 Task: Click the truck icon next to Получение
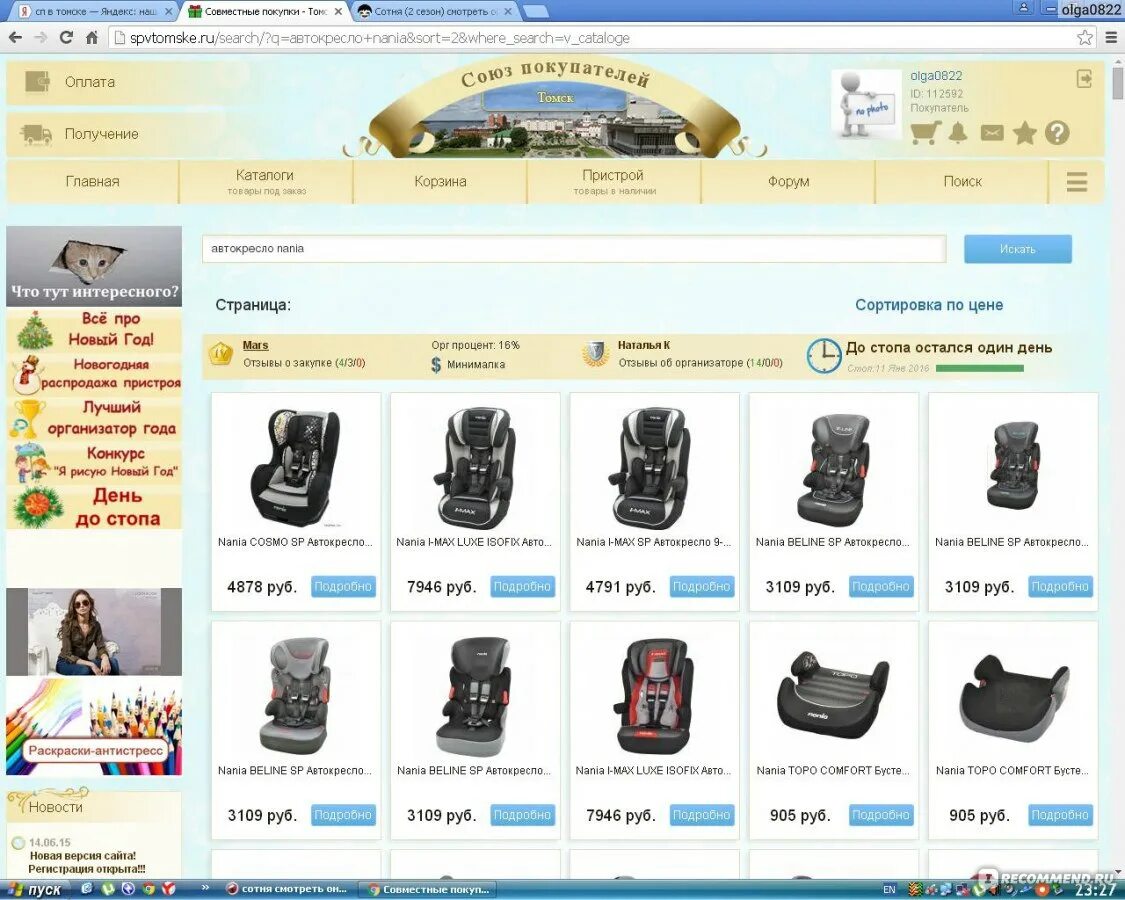36,134
